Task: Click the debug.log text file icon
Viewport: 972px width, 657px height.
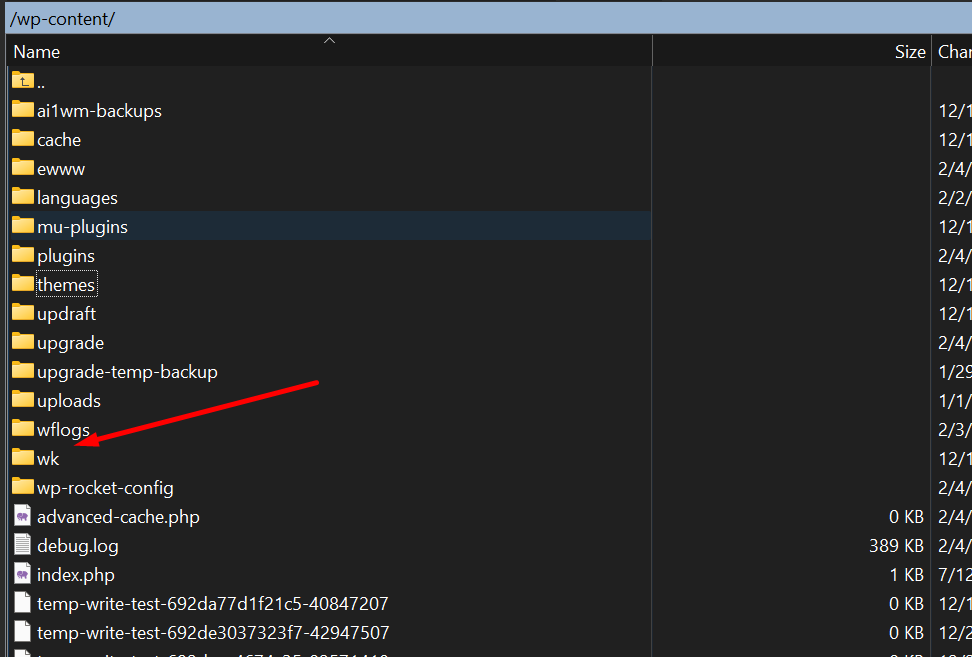Action: [x=23, y=546]
